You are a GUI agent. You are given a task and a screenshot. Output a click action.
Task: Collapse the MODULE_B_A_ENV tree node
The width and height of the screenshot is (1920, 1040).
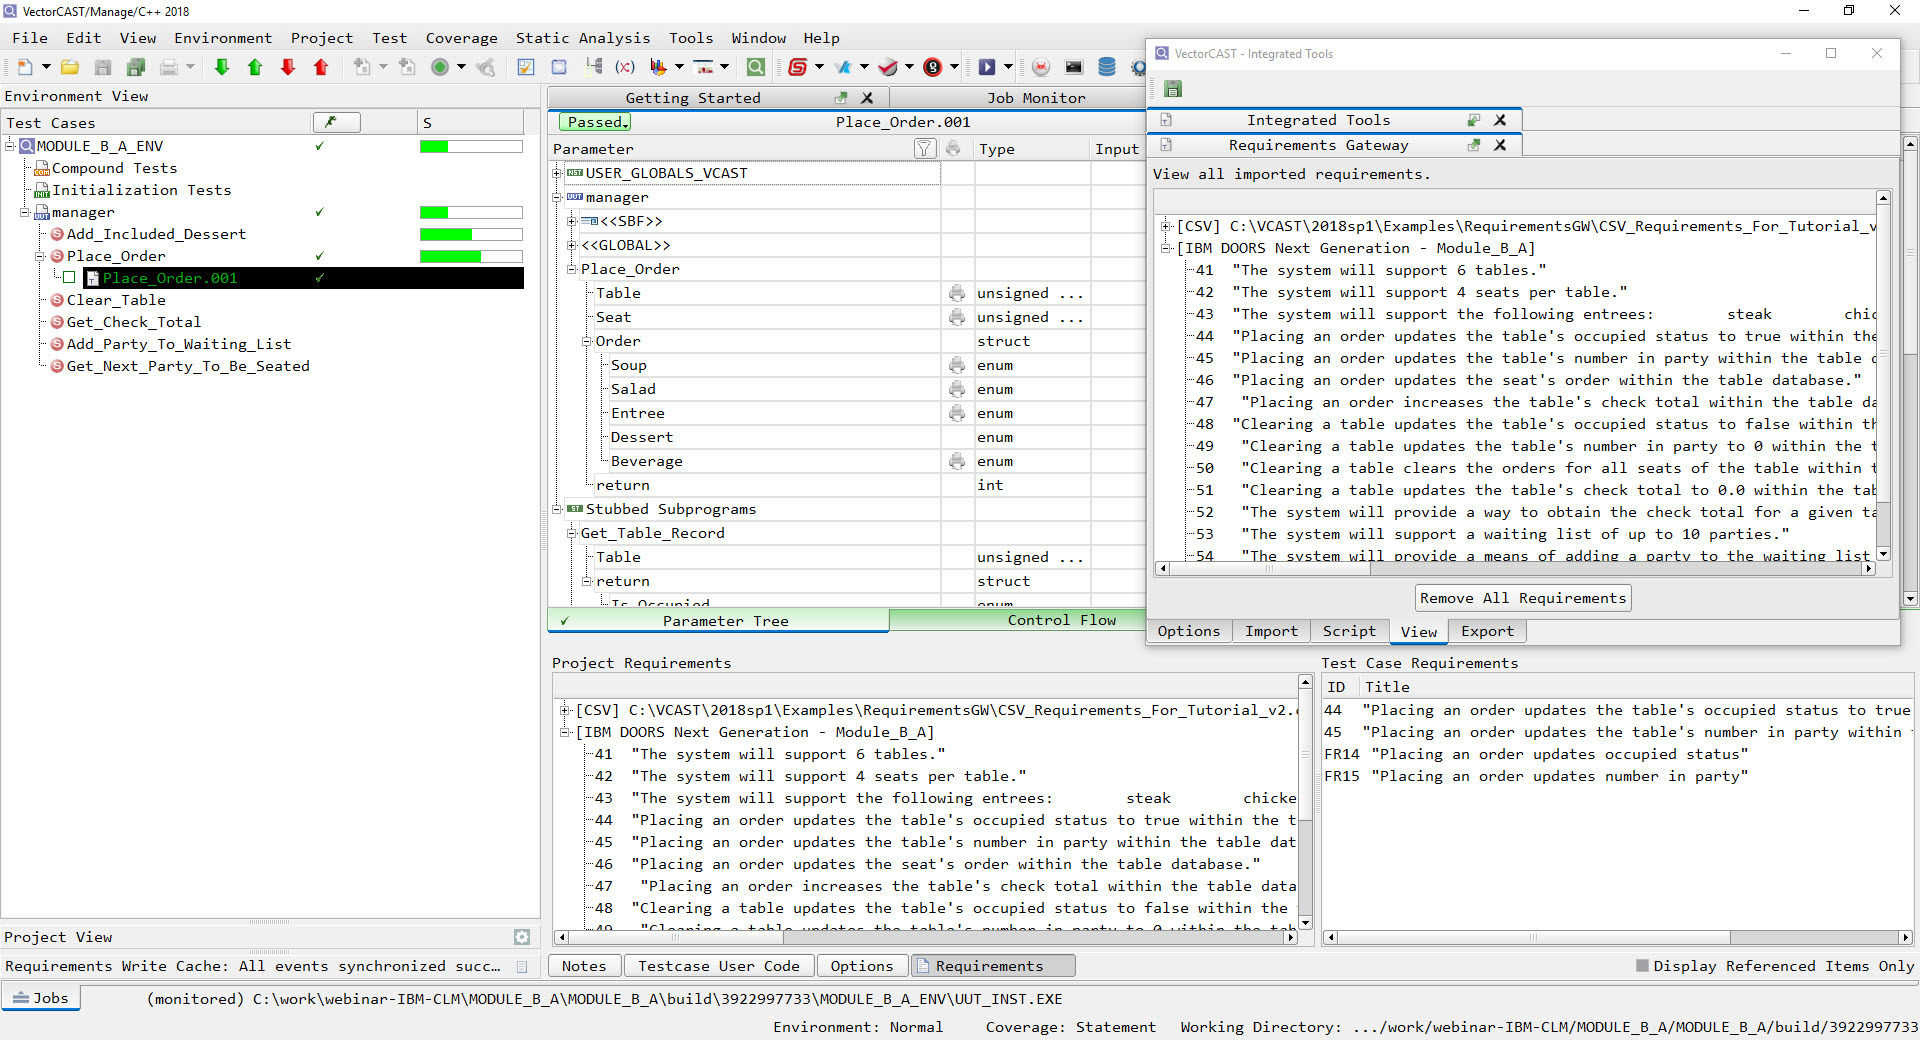10,146
